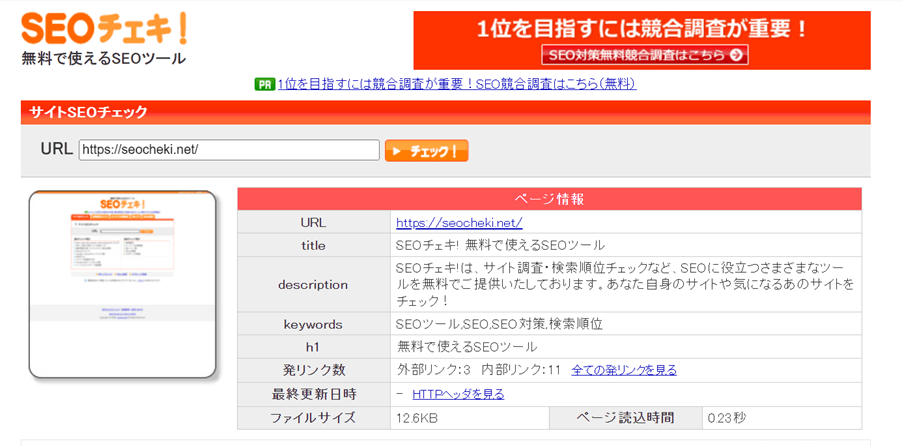Select the サイトSEOチェック header bar
Screen dimensions: 902x446
[x=446, y=112]
